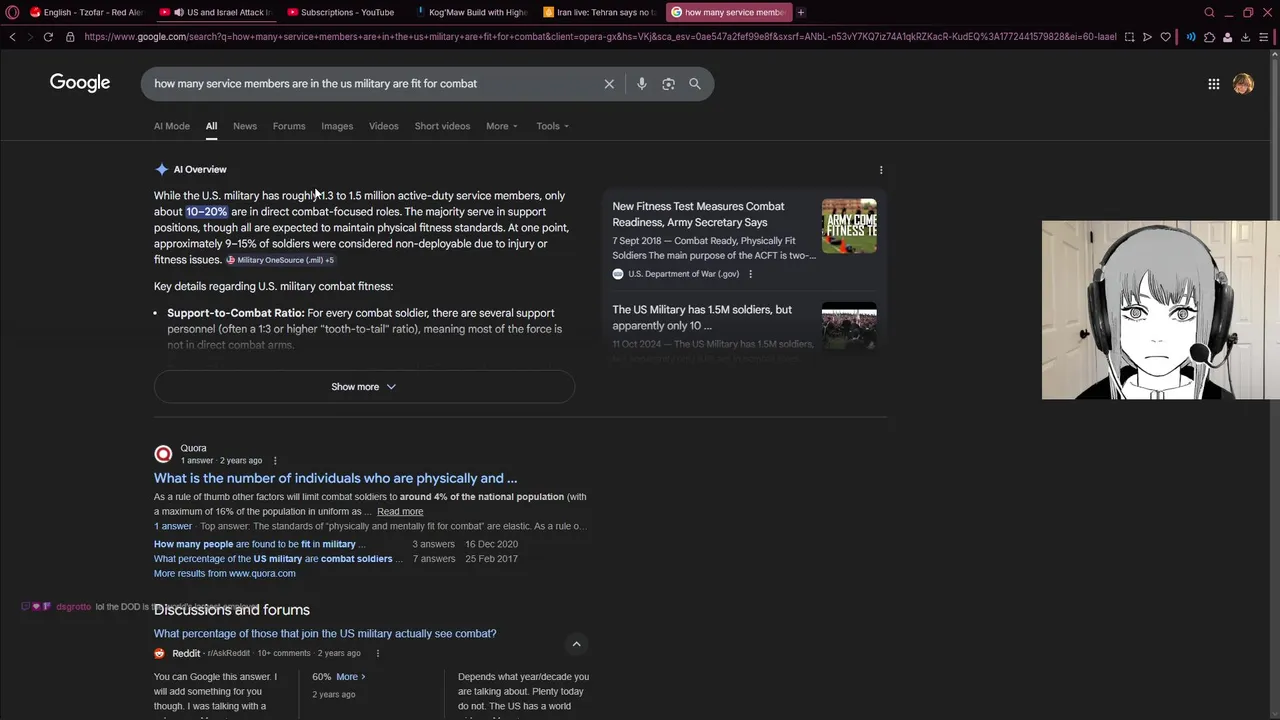Image resolution: width=1280 pixels, height=720 pixels.
Task: Switch to the AI Mode tab
Action: click(x=172, y=126)
